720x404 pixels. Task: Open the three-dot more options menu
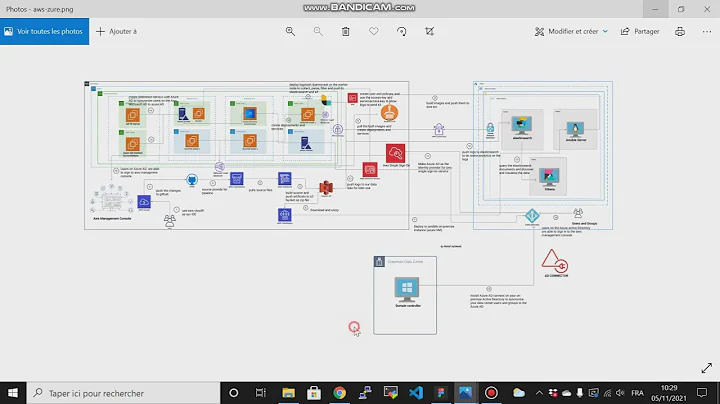(x=707, y=31)
